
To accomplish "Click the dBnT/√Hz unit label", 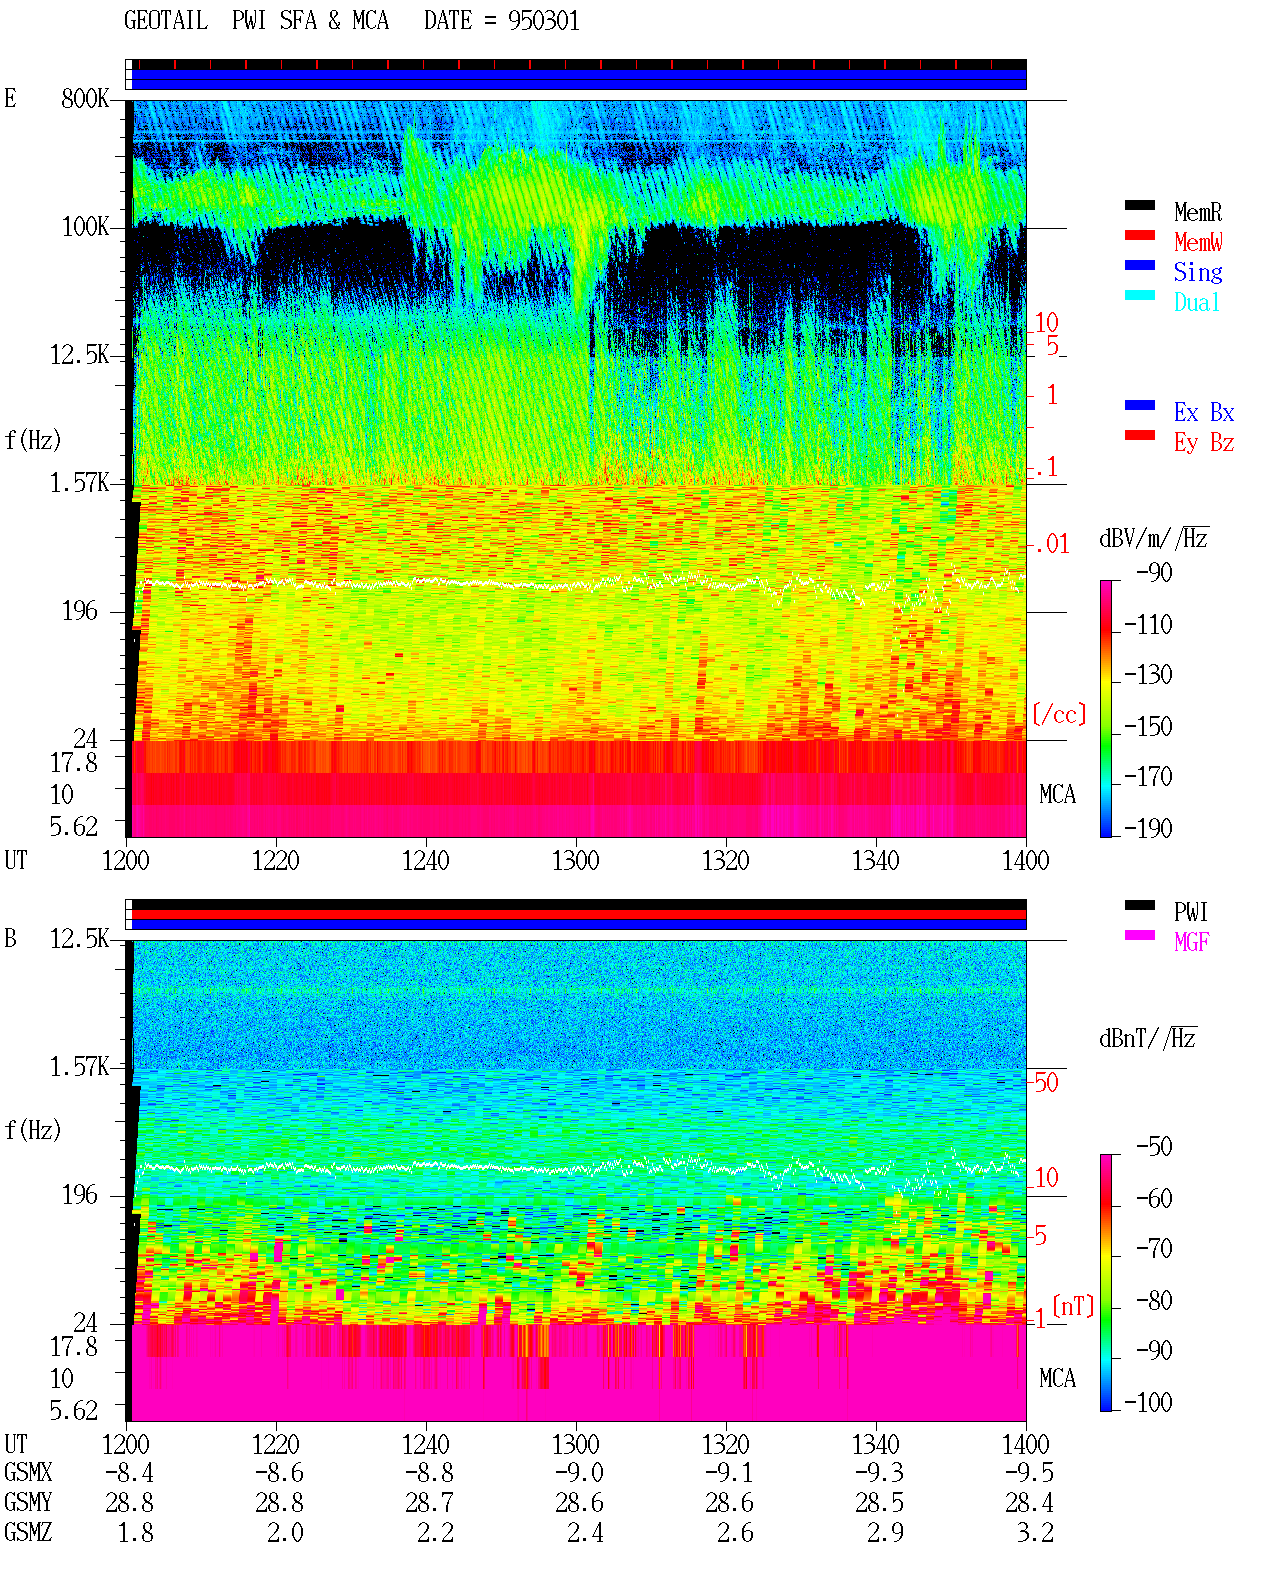I will (1148, 1038).
